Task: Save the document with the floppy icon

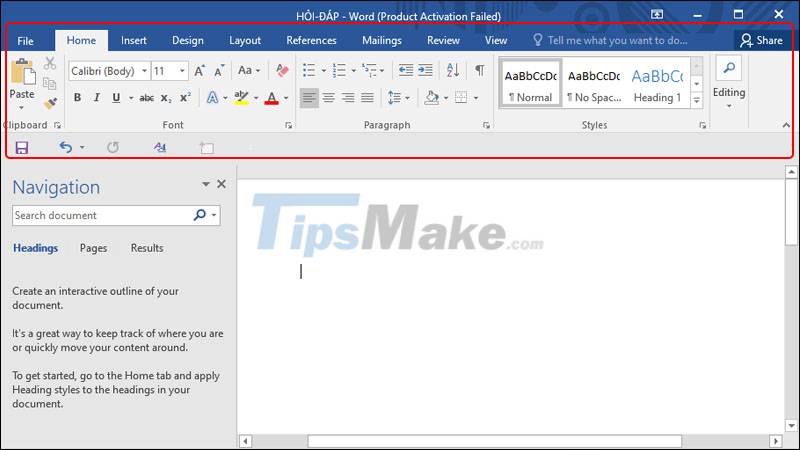Action: [21, 148]
